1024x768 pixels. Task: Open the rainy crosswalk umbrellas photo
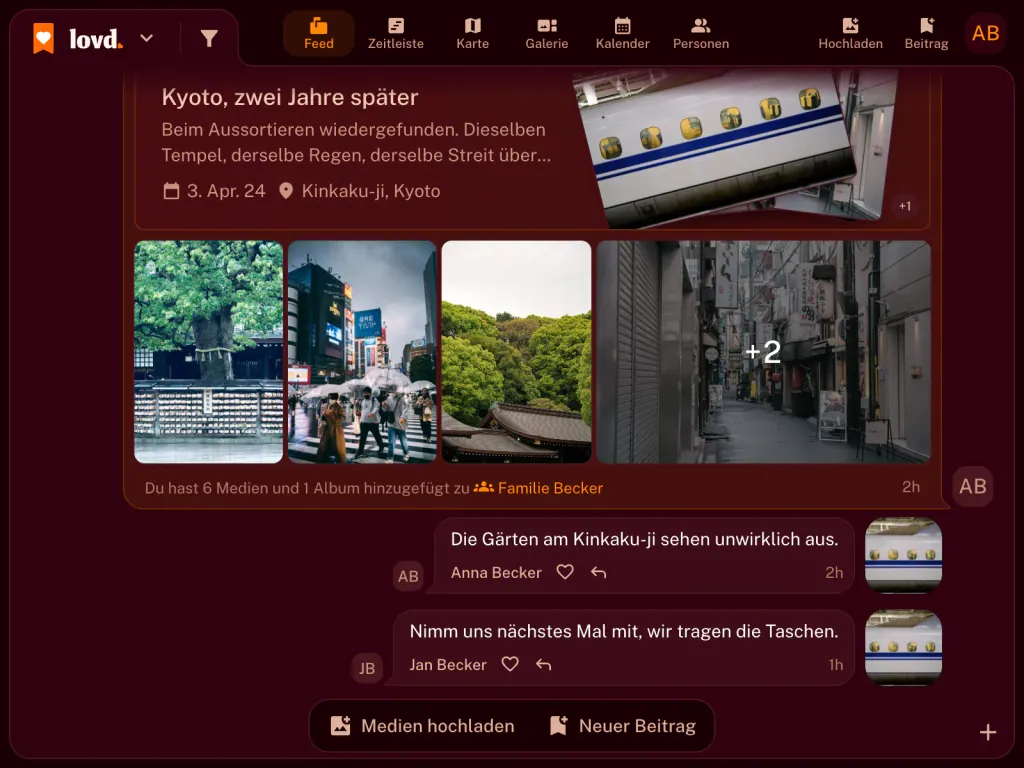click(x=362, y=352)
